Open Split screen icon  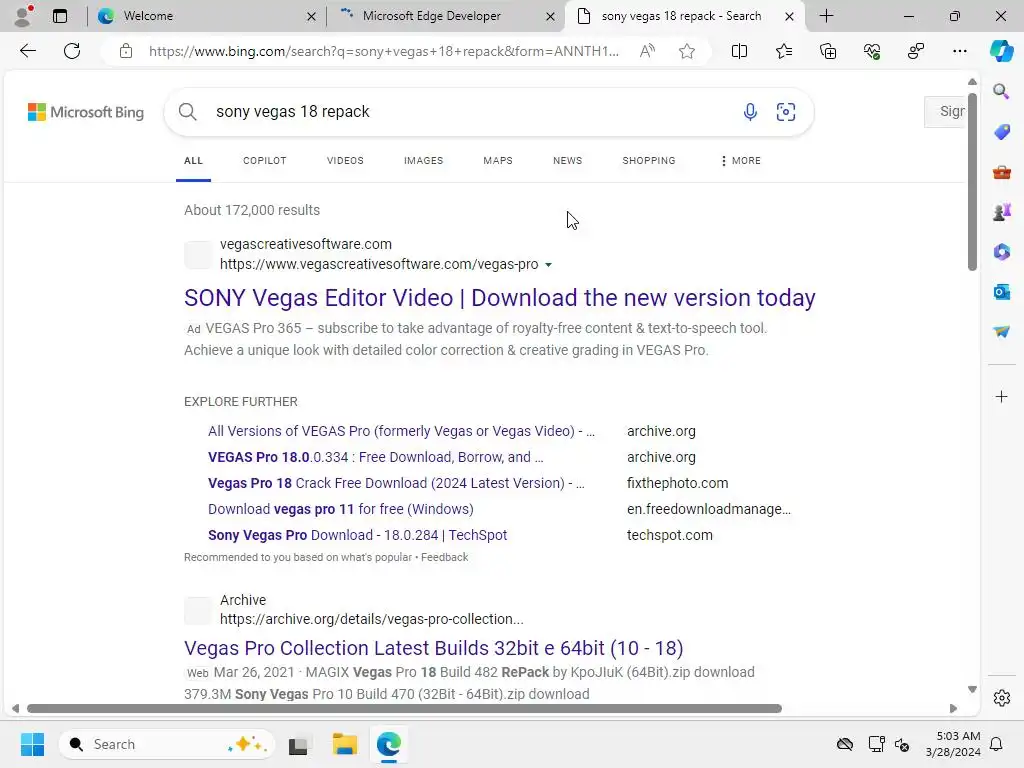pos(739,51)
